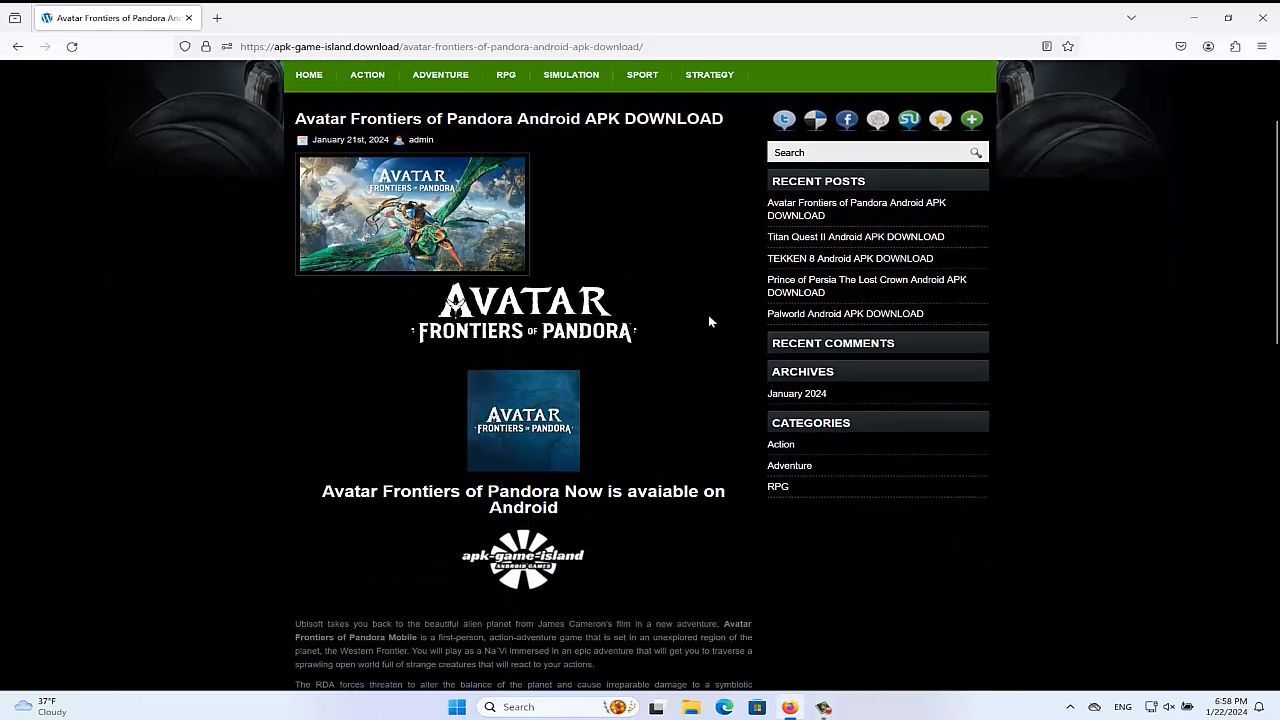This screenshot has height=720, width=1280.
Task: Open the ACTION navigation menu
Action: [367, 75]
